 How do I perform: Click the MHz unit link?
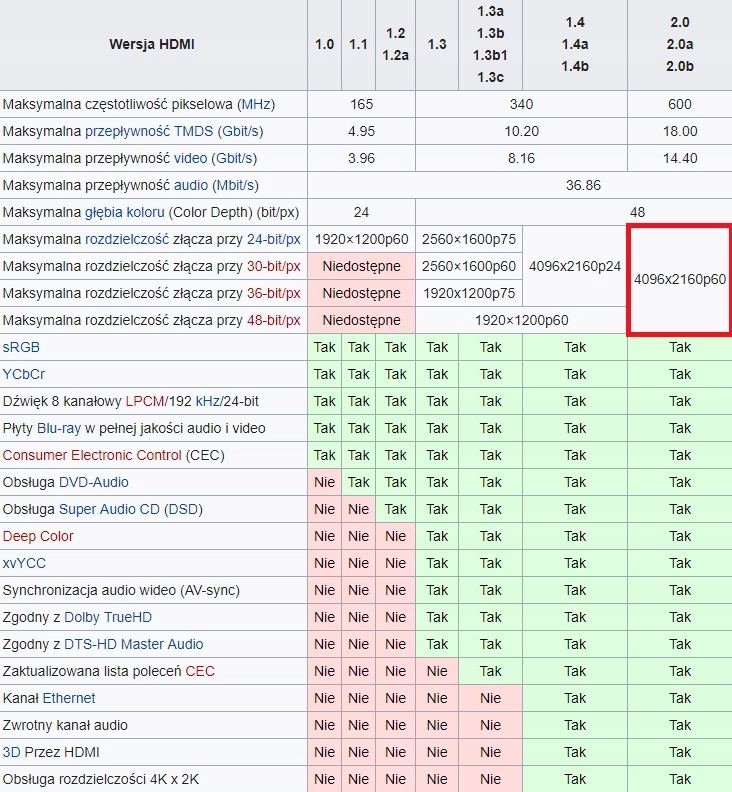pos(254,104)
